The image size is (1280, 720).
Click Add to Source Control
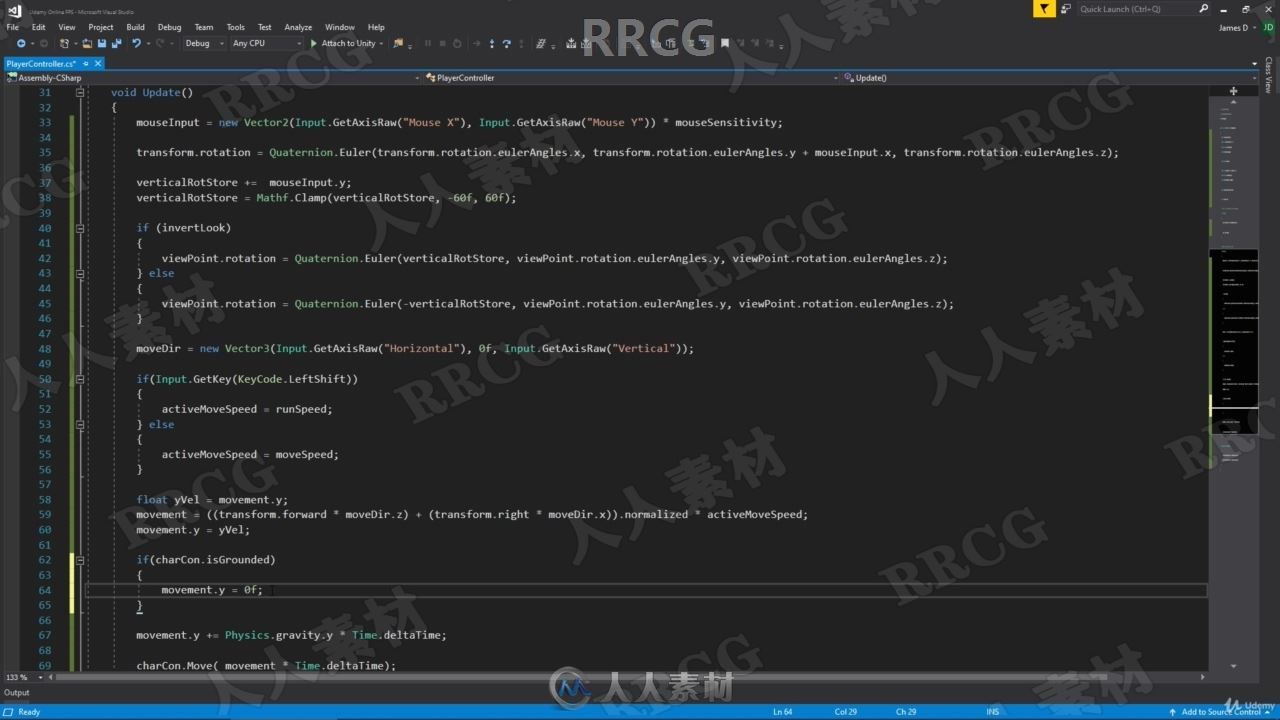[1221, 712]
